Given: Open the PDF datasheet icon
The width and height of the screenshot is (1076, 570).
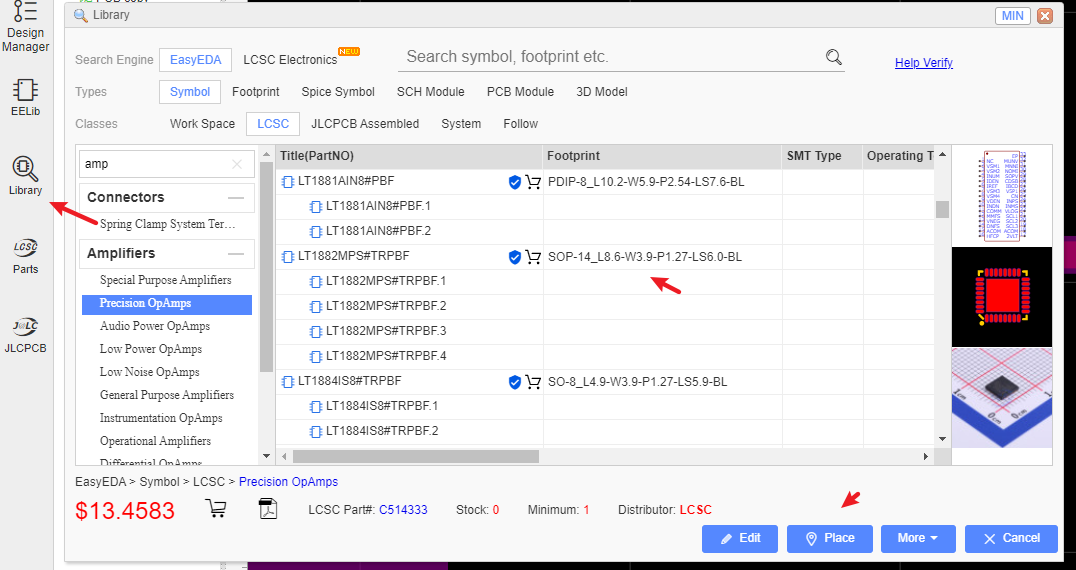Looking at the screenshot, I should pyautogui.click(x=268, y=509).
